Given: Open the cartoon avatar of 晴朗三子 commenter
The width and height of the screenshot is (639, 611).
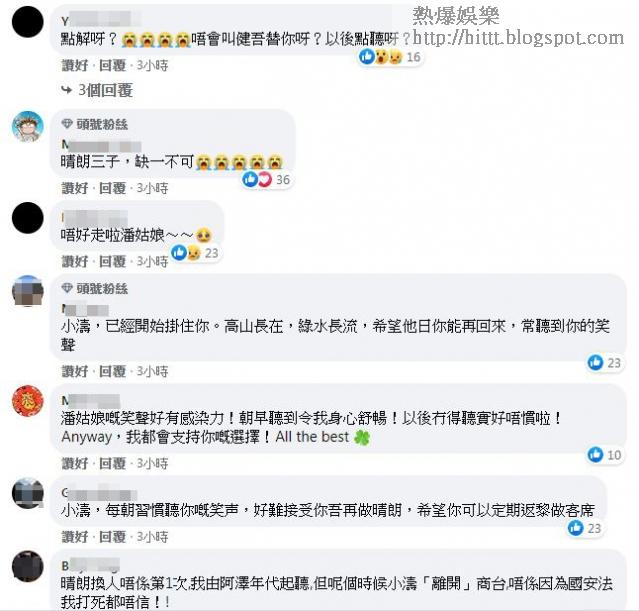Looking at the screenshot, I should 28,126.
